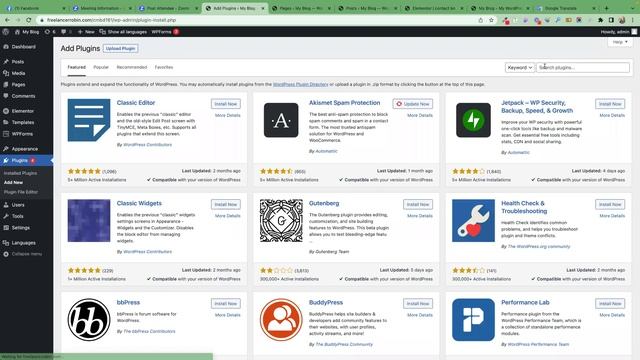The height and width of the screenshot is (360, 640).
Task: Expand the Help dropdown tab
Action: coord(620,42)
